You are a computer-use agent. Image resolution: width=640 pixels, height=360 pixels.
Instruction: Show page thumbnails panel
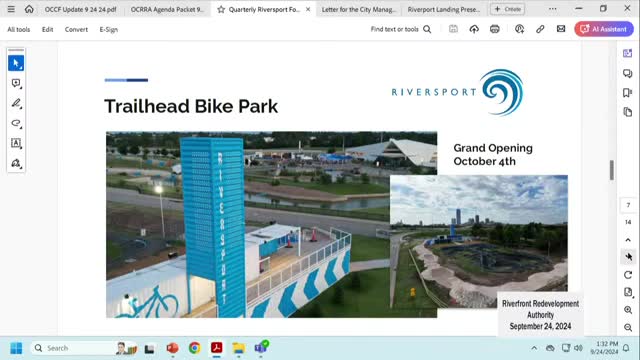click(628, 112)
